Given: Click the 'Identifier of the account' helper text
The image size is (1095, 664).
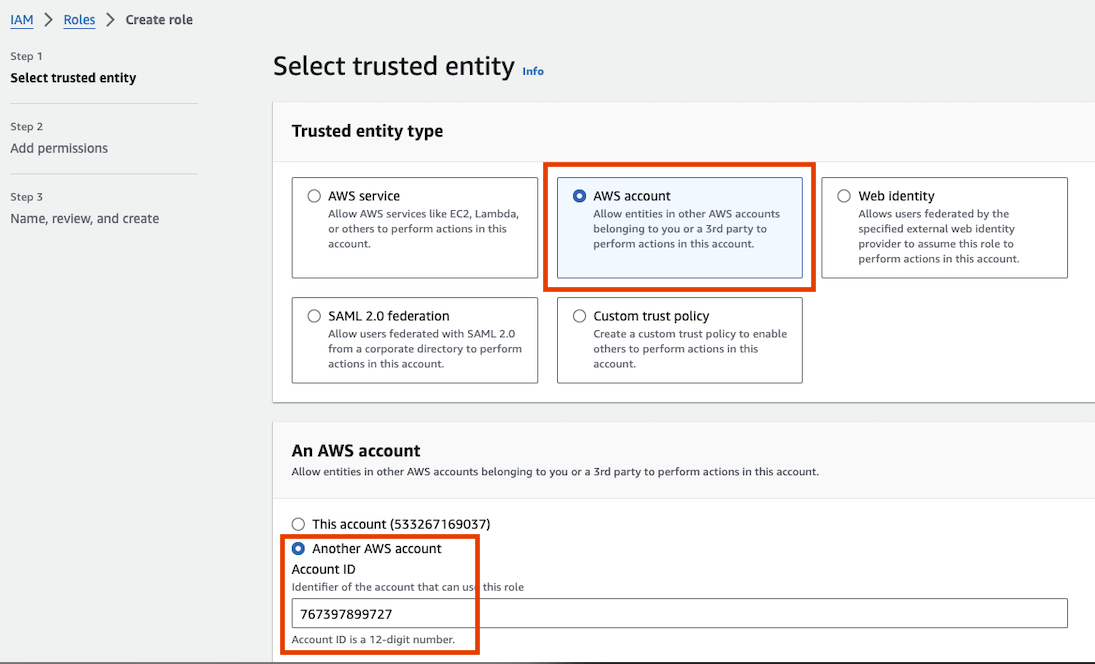Looking at the screenshot, I should (408, 587).
